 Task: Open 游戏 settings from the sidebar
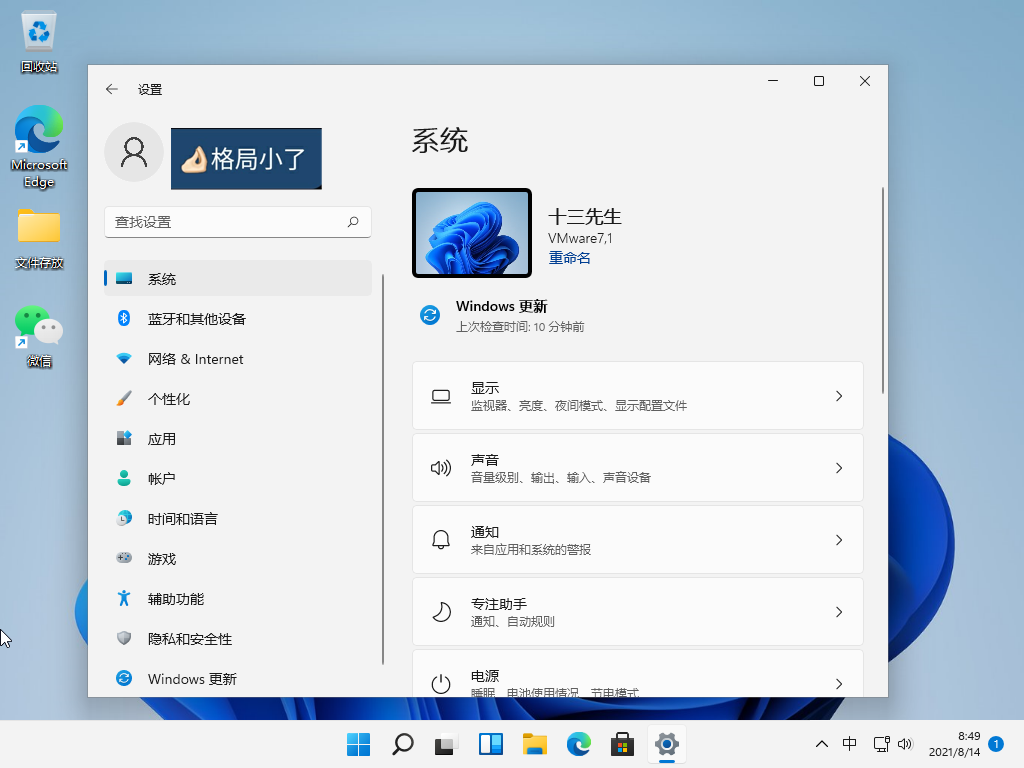[163, 558]
